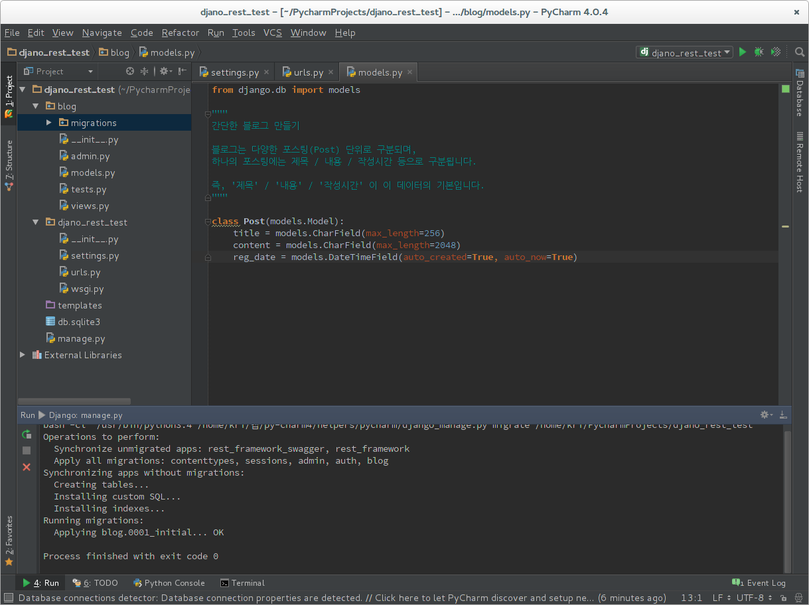The height and width of the screenshot is (605, 809).
Task: Open the Database tool window
Action: (x=799, y=93)
